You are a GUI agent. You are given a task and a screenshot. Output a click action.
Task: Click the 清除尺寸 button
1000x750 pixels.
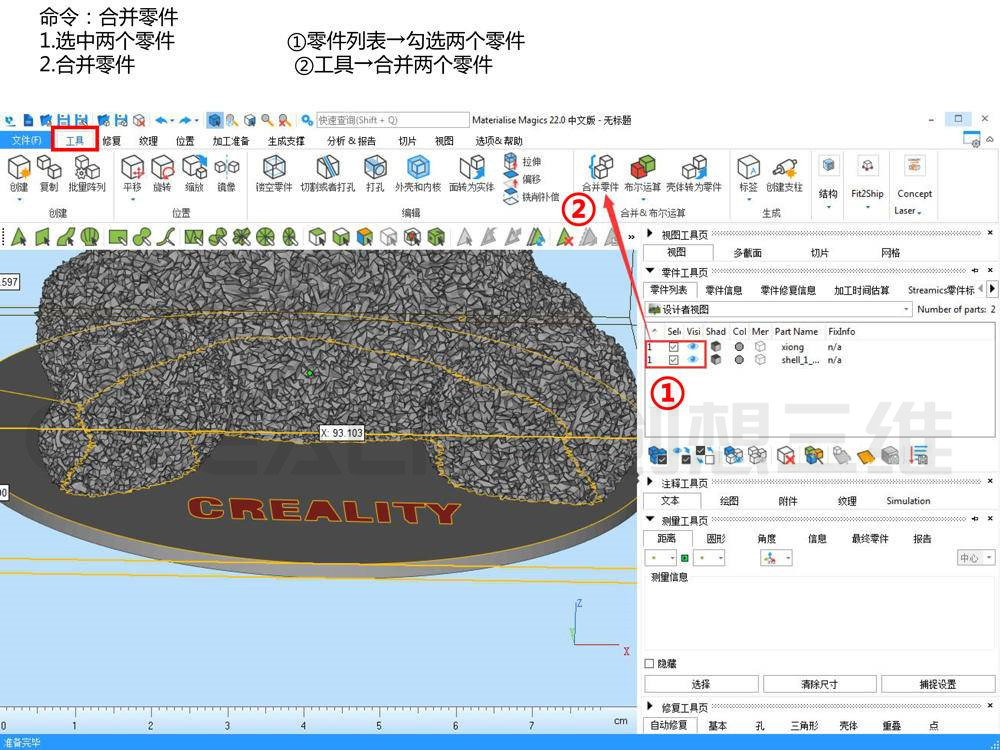coord(820,684)
